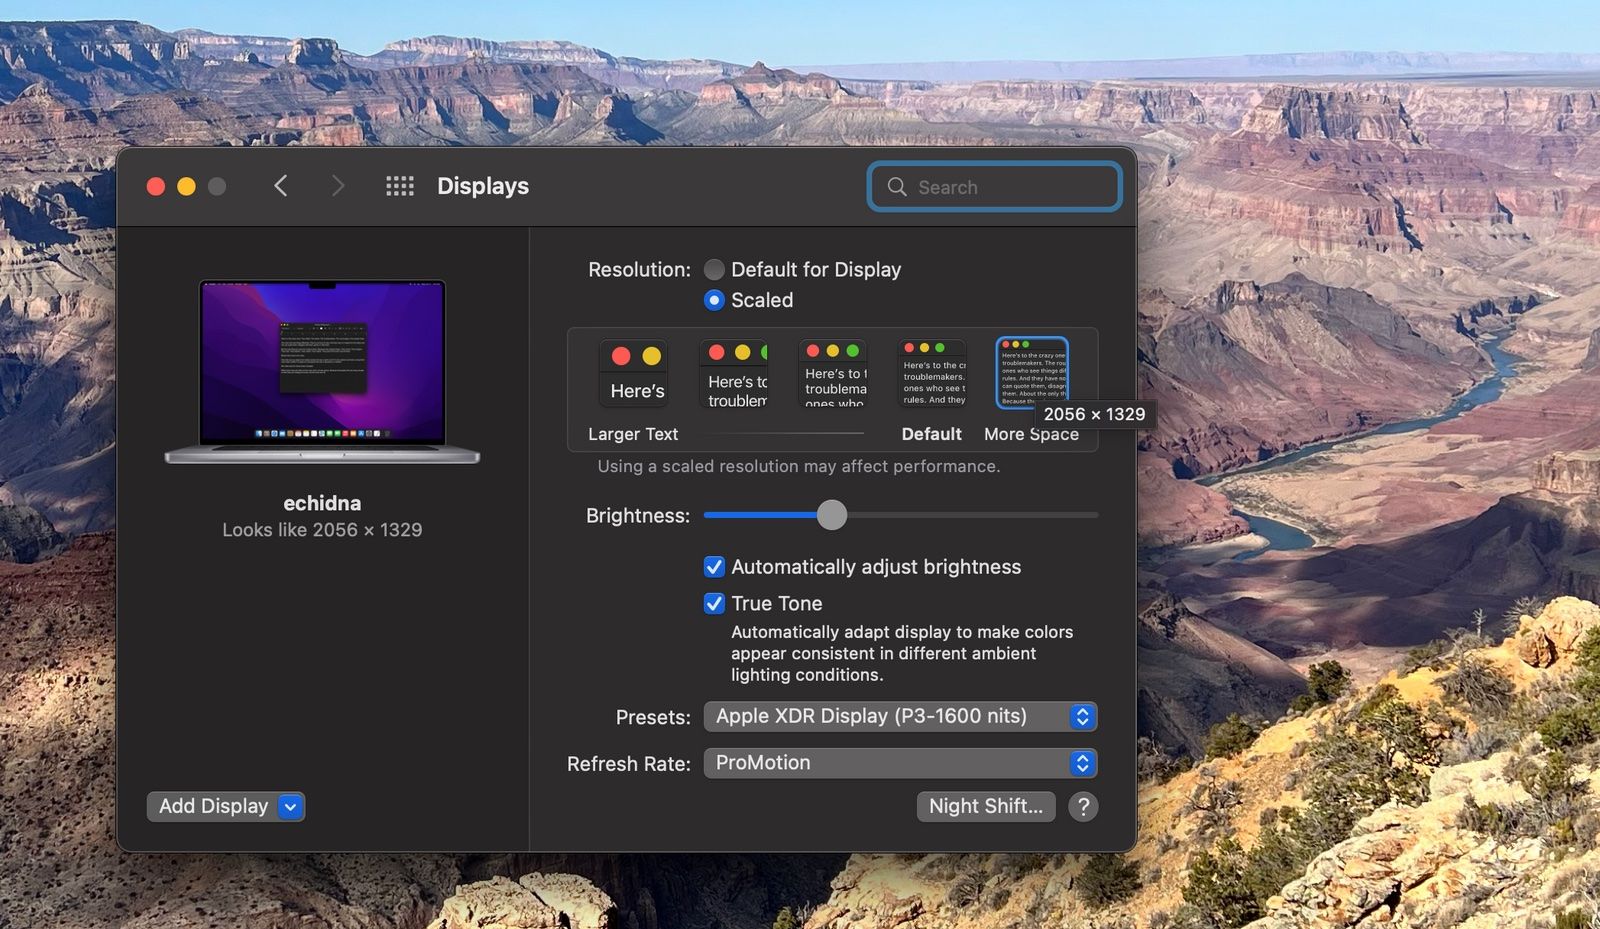Select Default for Display resolution
Viewport: 1600px width, 929px height.
pyautogui.click(x=714, y=270)
